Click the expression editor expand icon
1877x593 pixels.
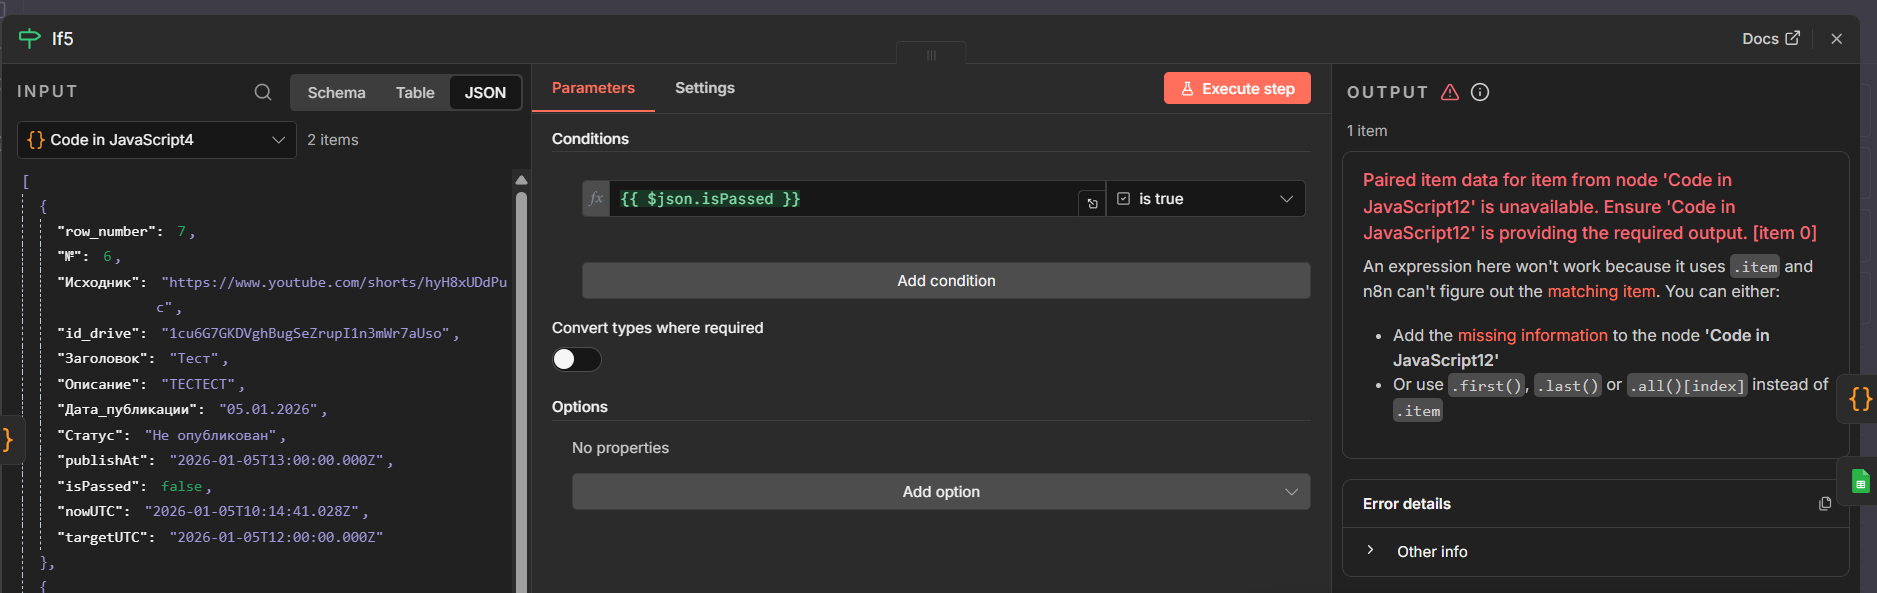pyautogui.click(x=1092, y=203)
